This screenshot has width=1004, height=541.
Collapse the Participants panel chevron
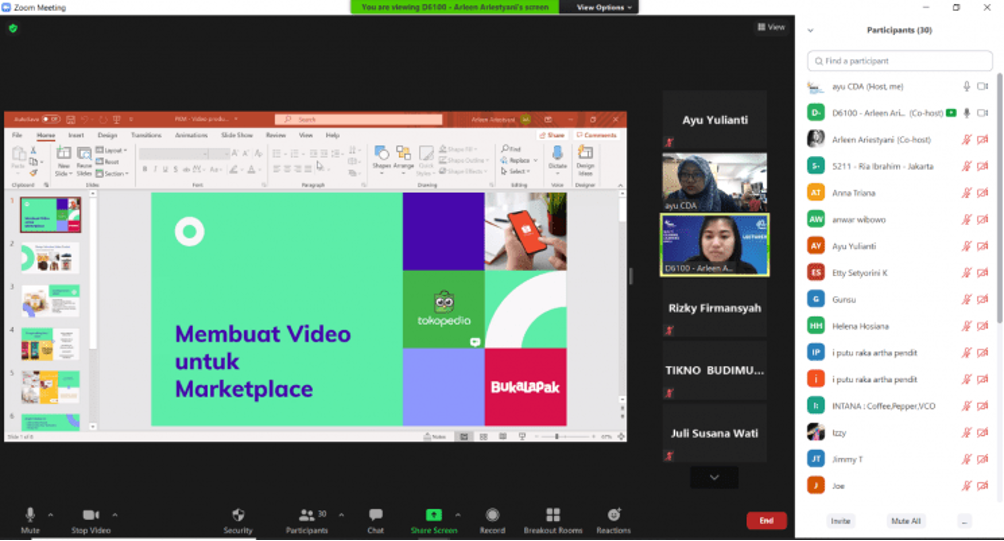(x=811, y=30)
